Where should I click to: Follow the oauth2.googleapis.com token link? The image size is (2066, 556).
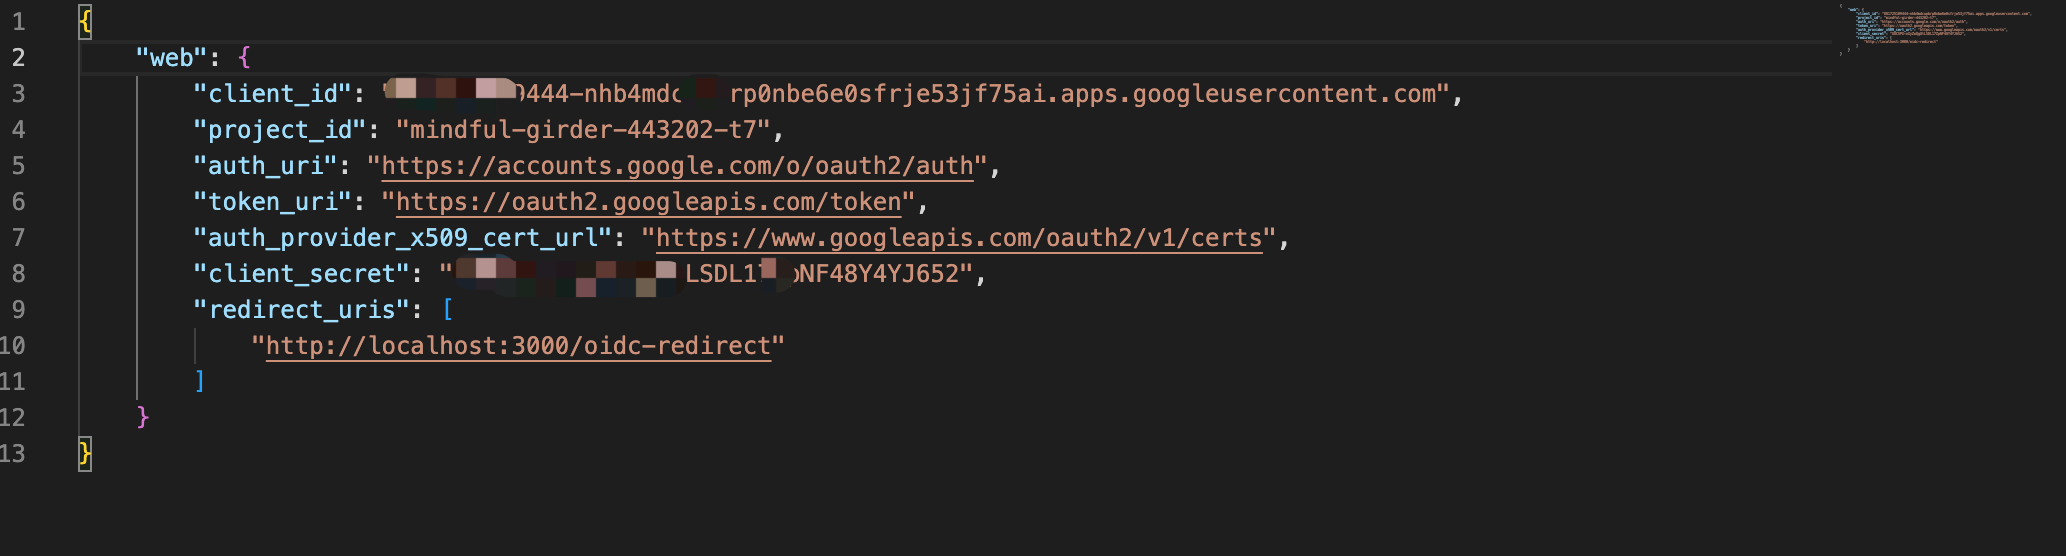click(x=649, y=202)
